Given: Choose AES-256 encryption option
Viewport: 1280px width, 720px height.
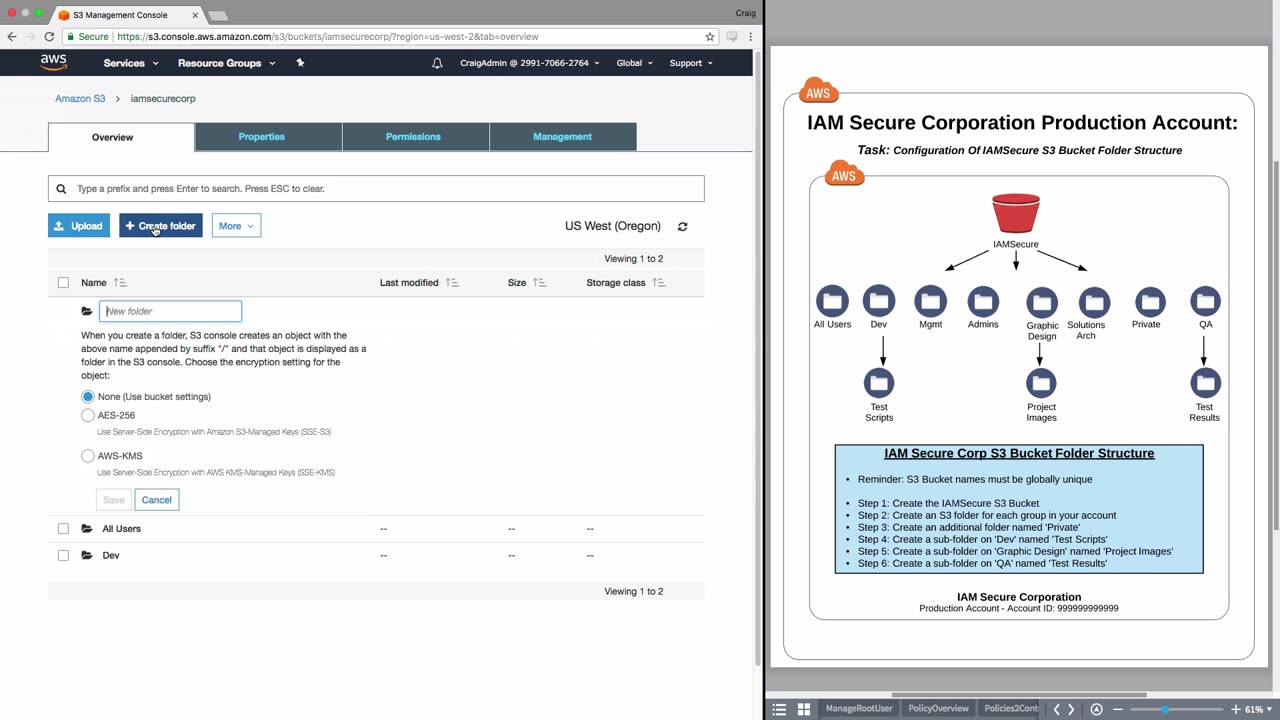Looking at the screenshot, I should point(88,415).
